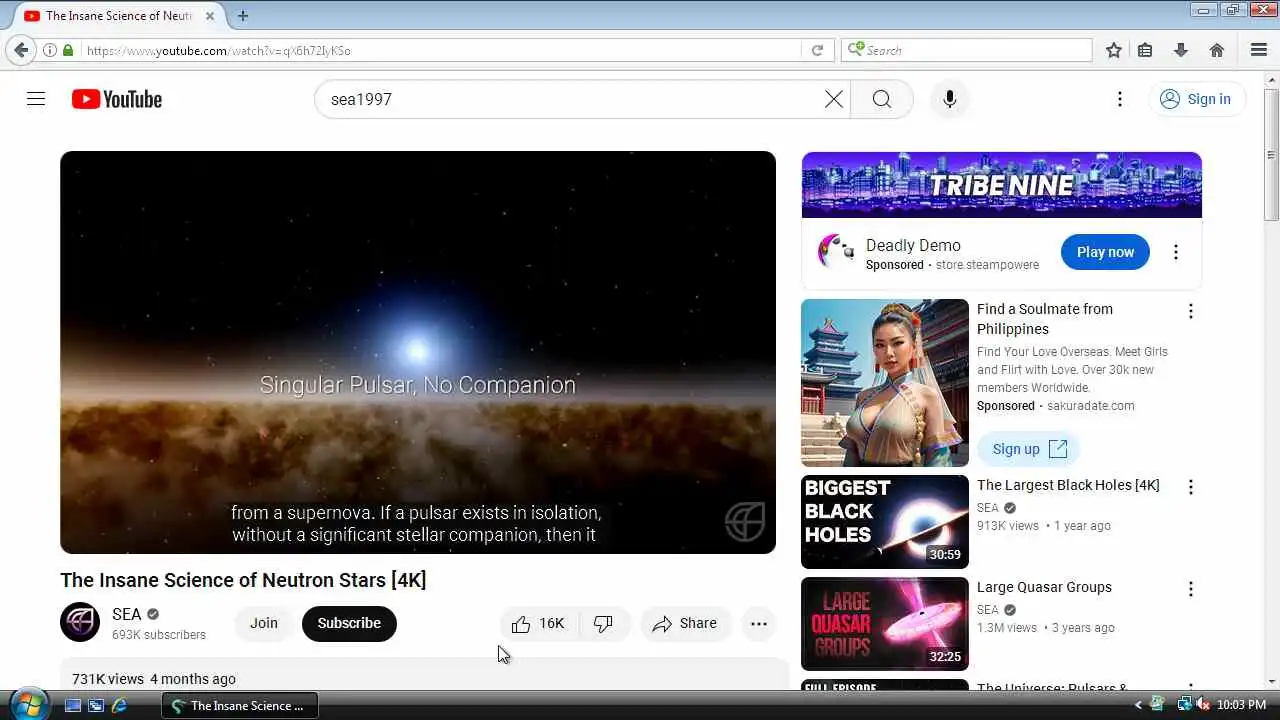Screen dimensions: 1280x720
Task: Open the browser hamburger menu
Action: [1259, 50]
